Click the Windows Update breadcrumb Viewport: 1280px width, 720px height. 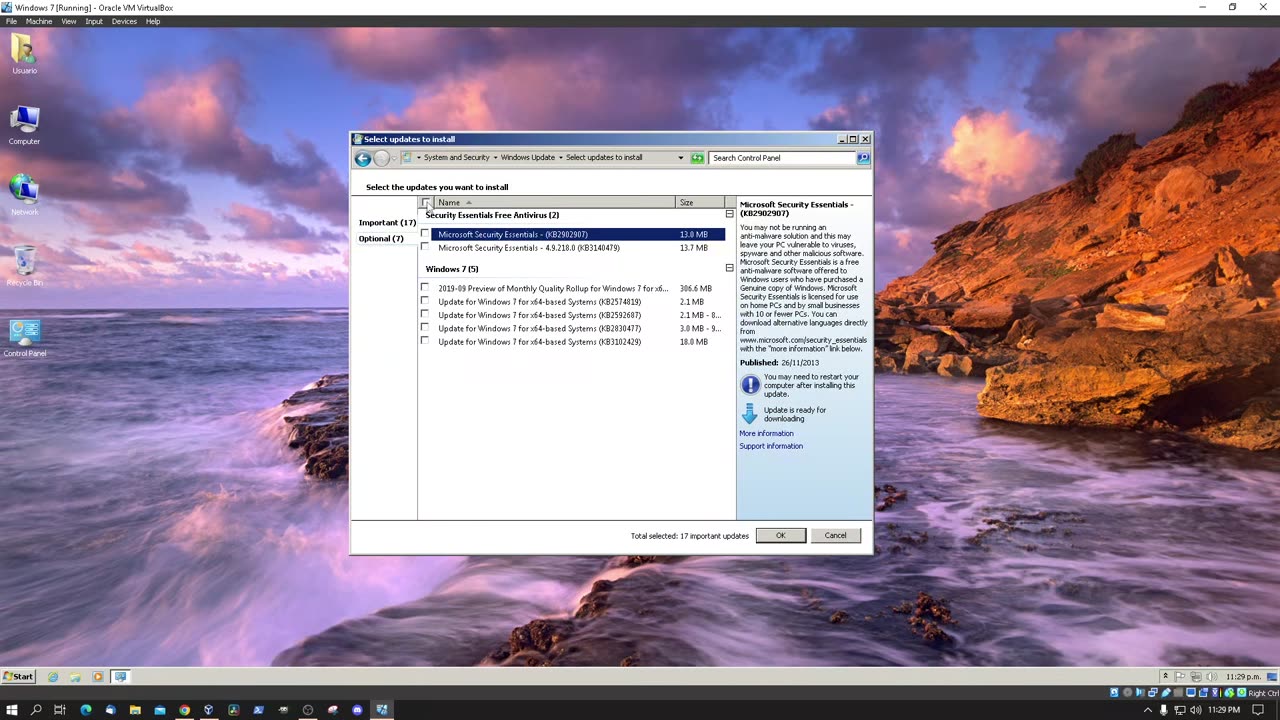(527, 158)
